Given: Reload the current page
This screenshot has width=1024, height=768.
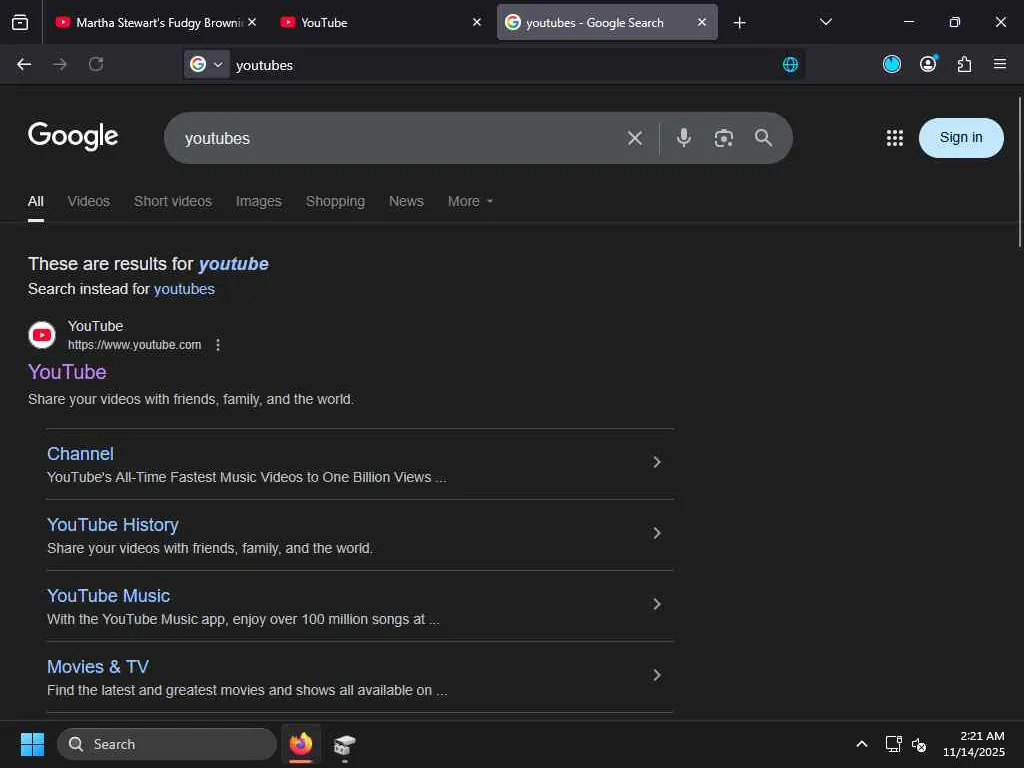Looking at the screenshot, I should [x=96, y=64].
